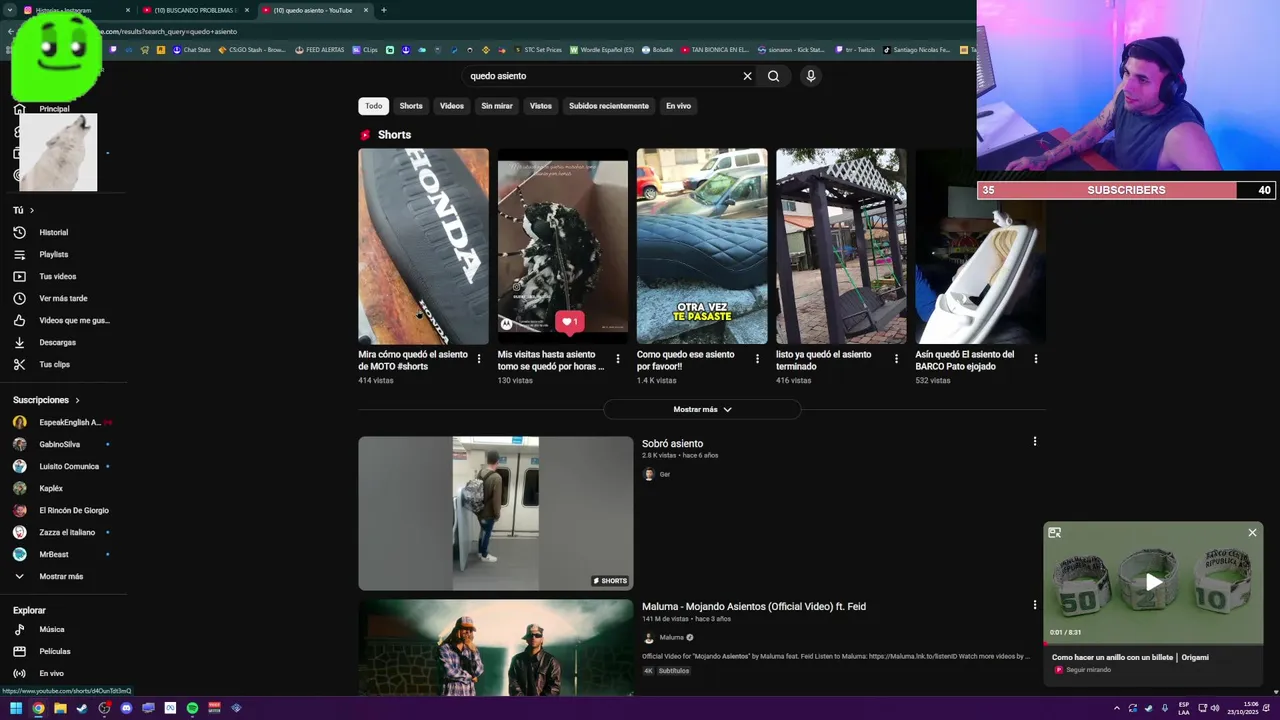This screenshot has height=720, width=1280.
Task: Open Discord from the taskbar
Action: click(x=126, y=708)
